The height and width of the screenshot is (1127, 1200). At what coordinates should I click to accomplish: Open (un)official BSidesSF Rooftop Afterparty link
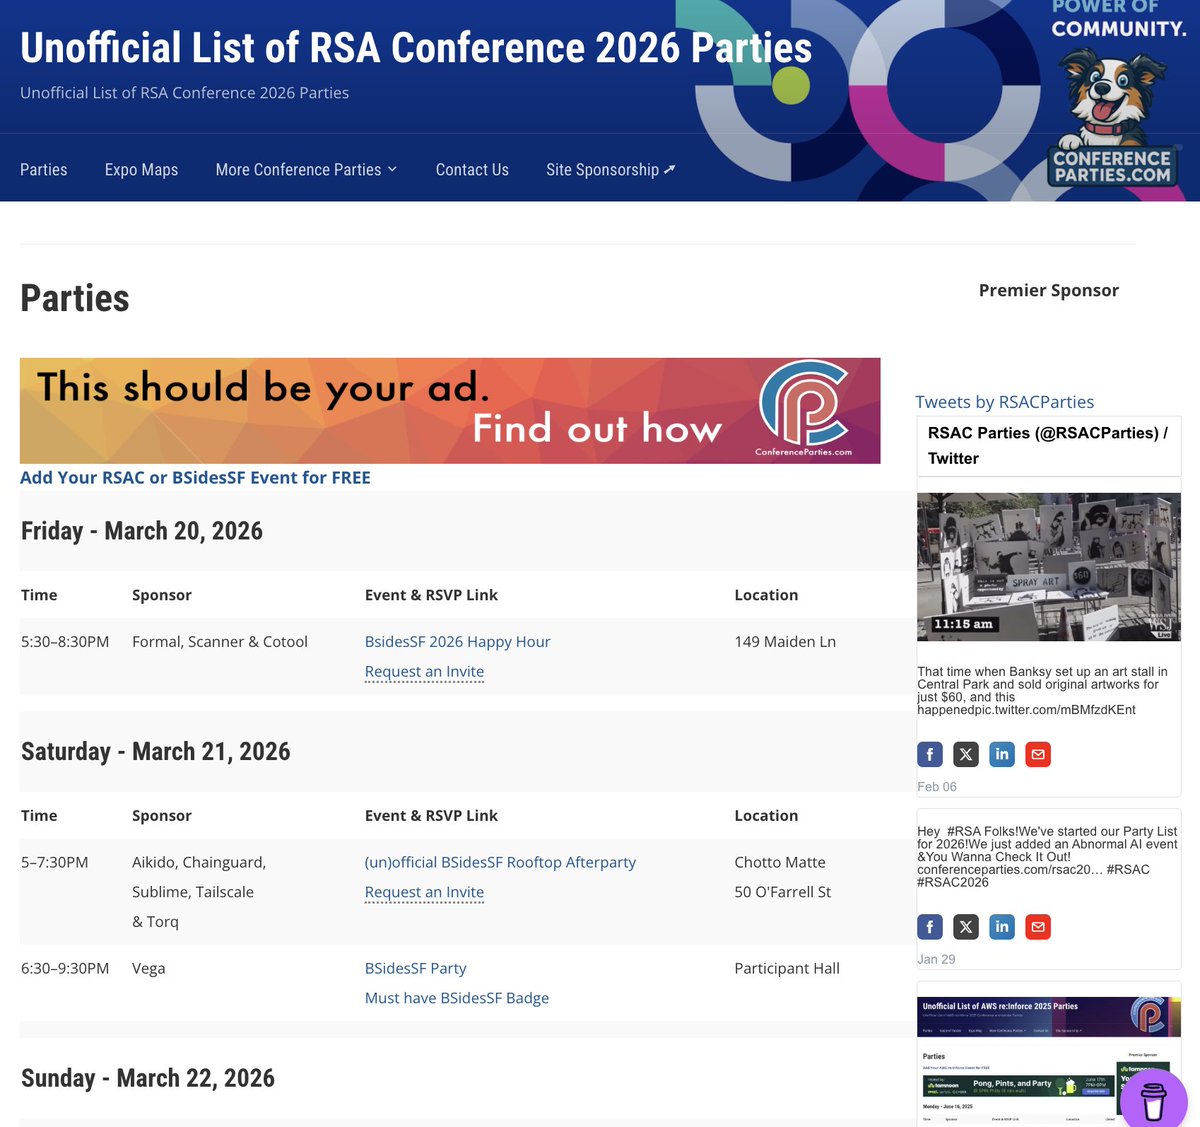tap(500, 863)
